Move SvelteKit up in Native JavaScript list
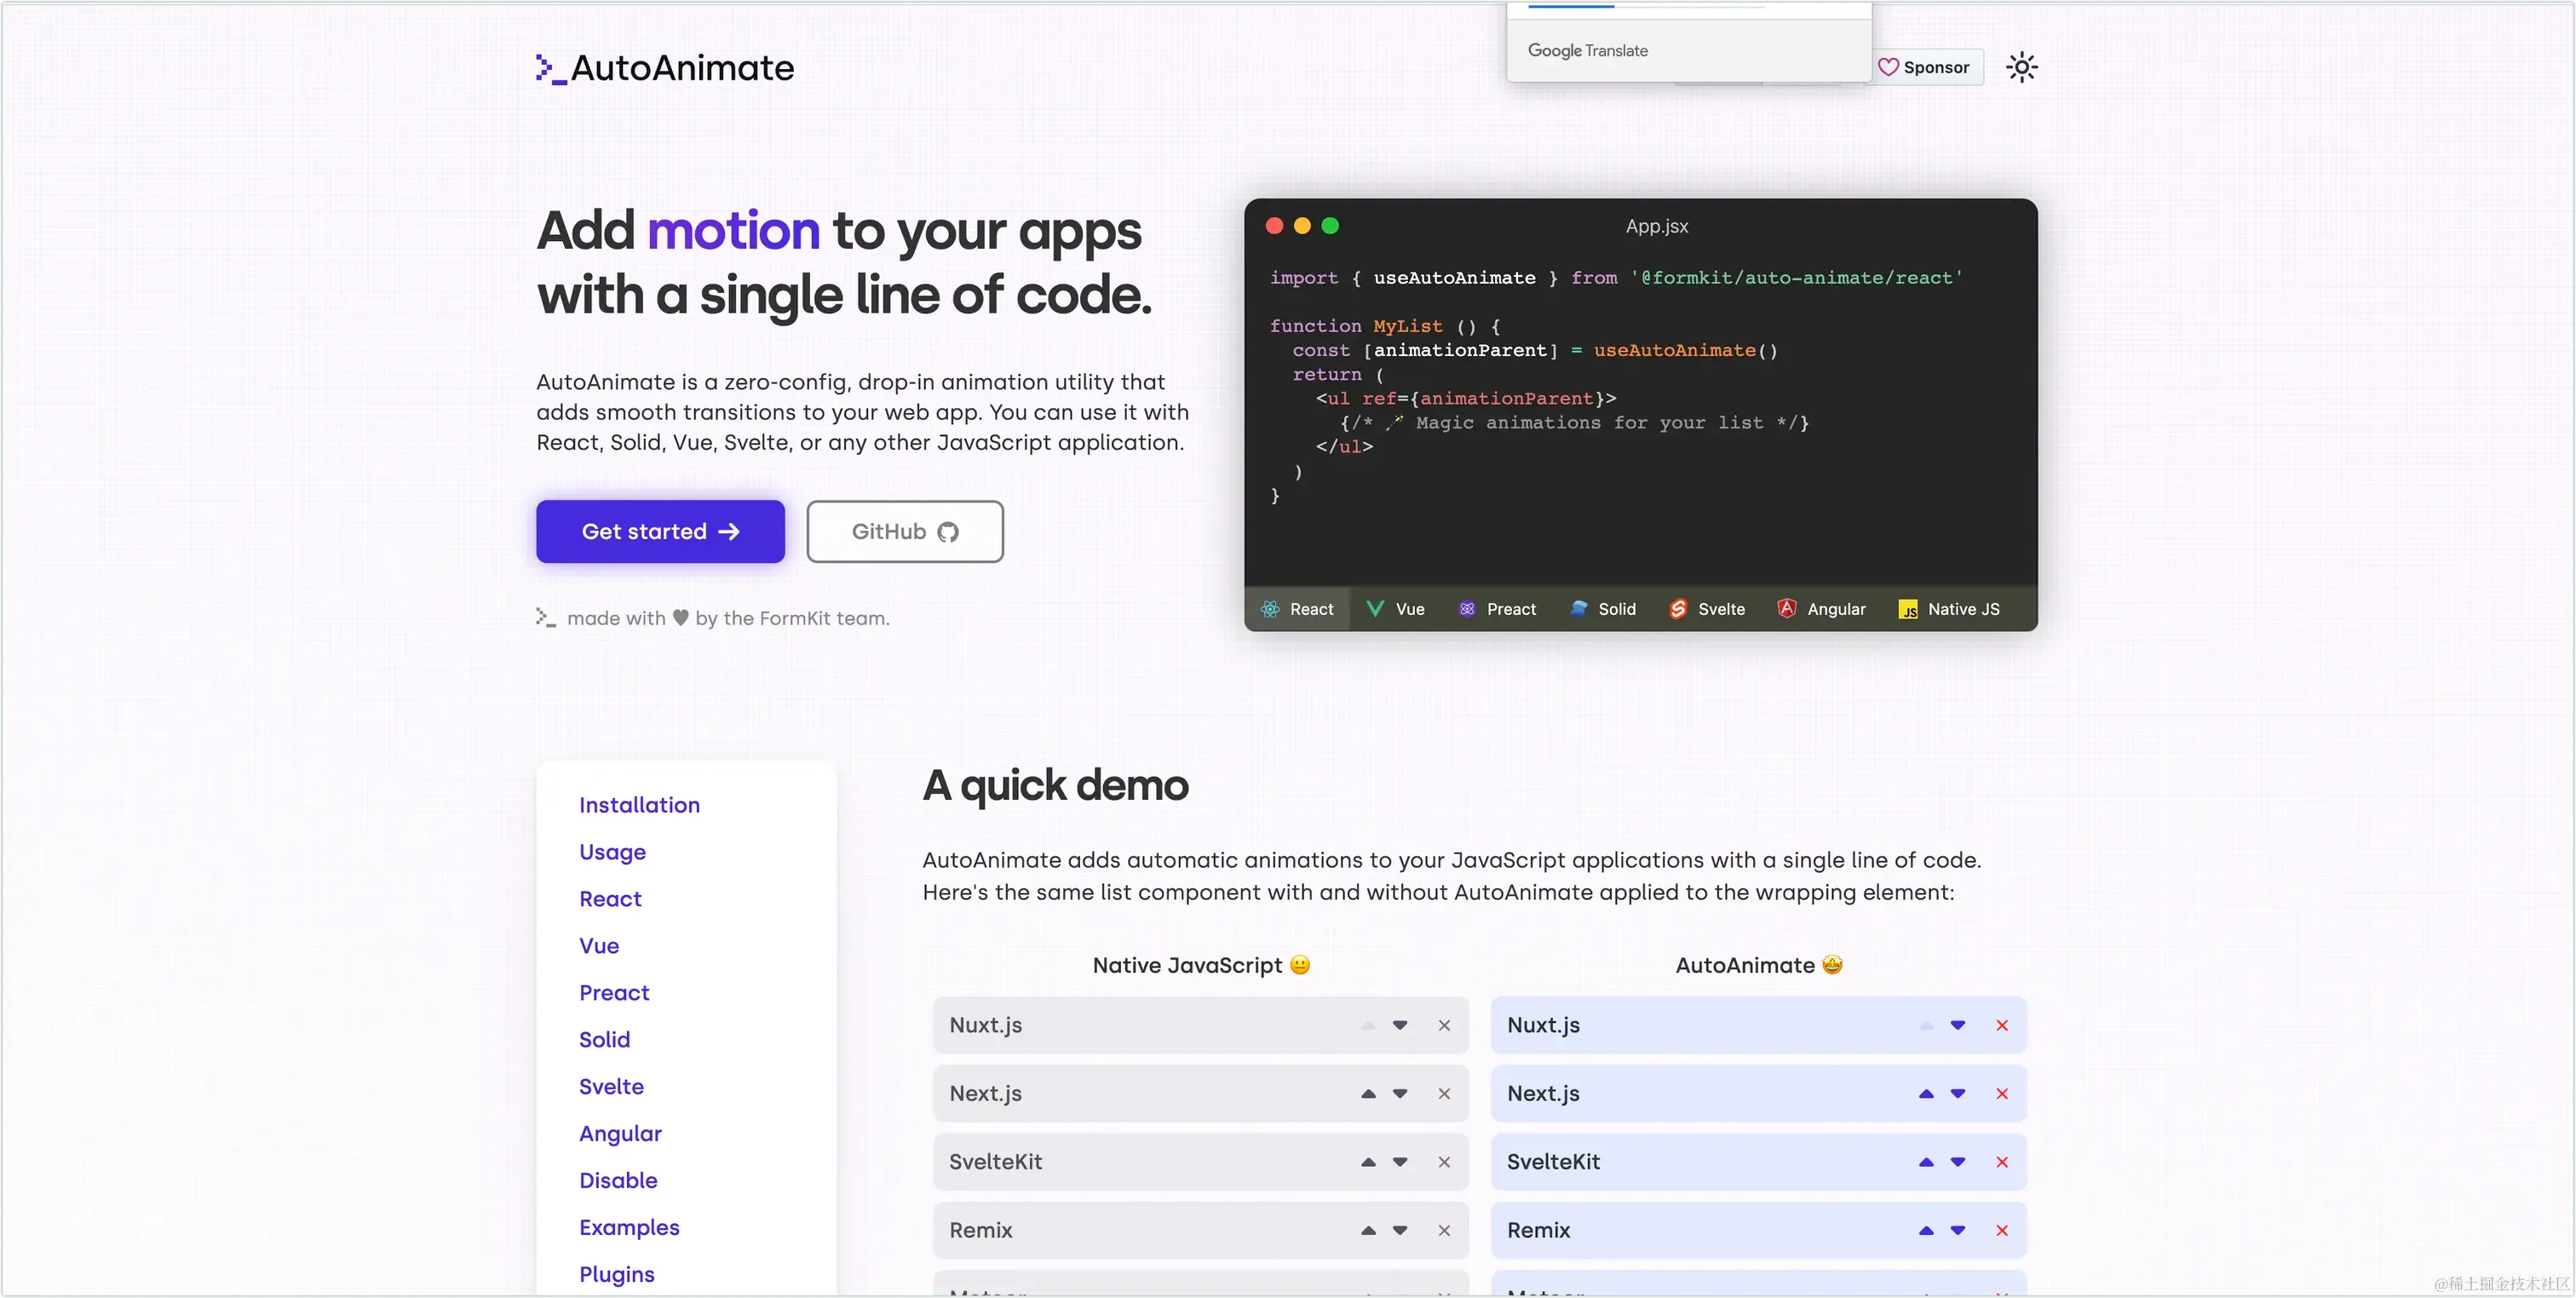This screenshot has width=2576, height=1298. pyautogui.click(x=1368, y=1162)
